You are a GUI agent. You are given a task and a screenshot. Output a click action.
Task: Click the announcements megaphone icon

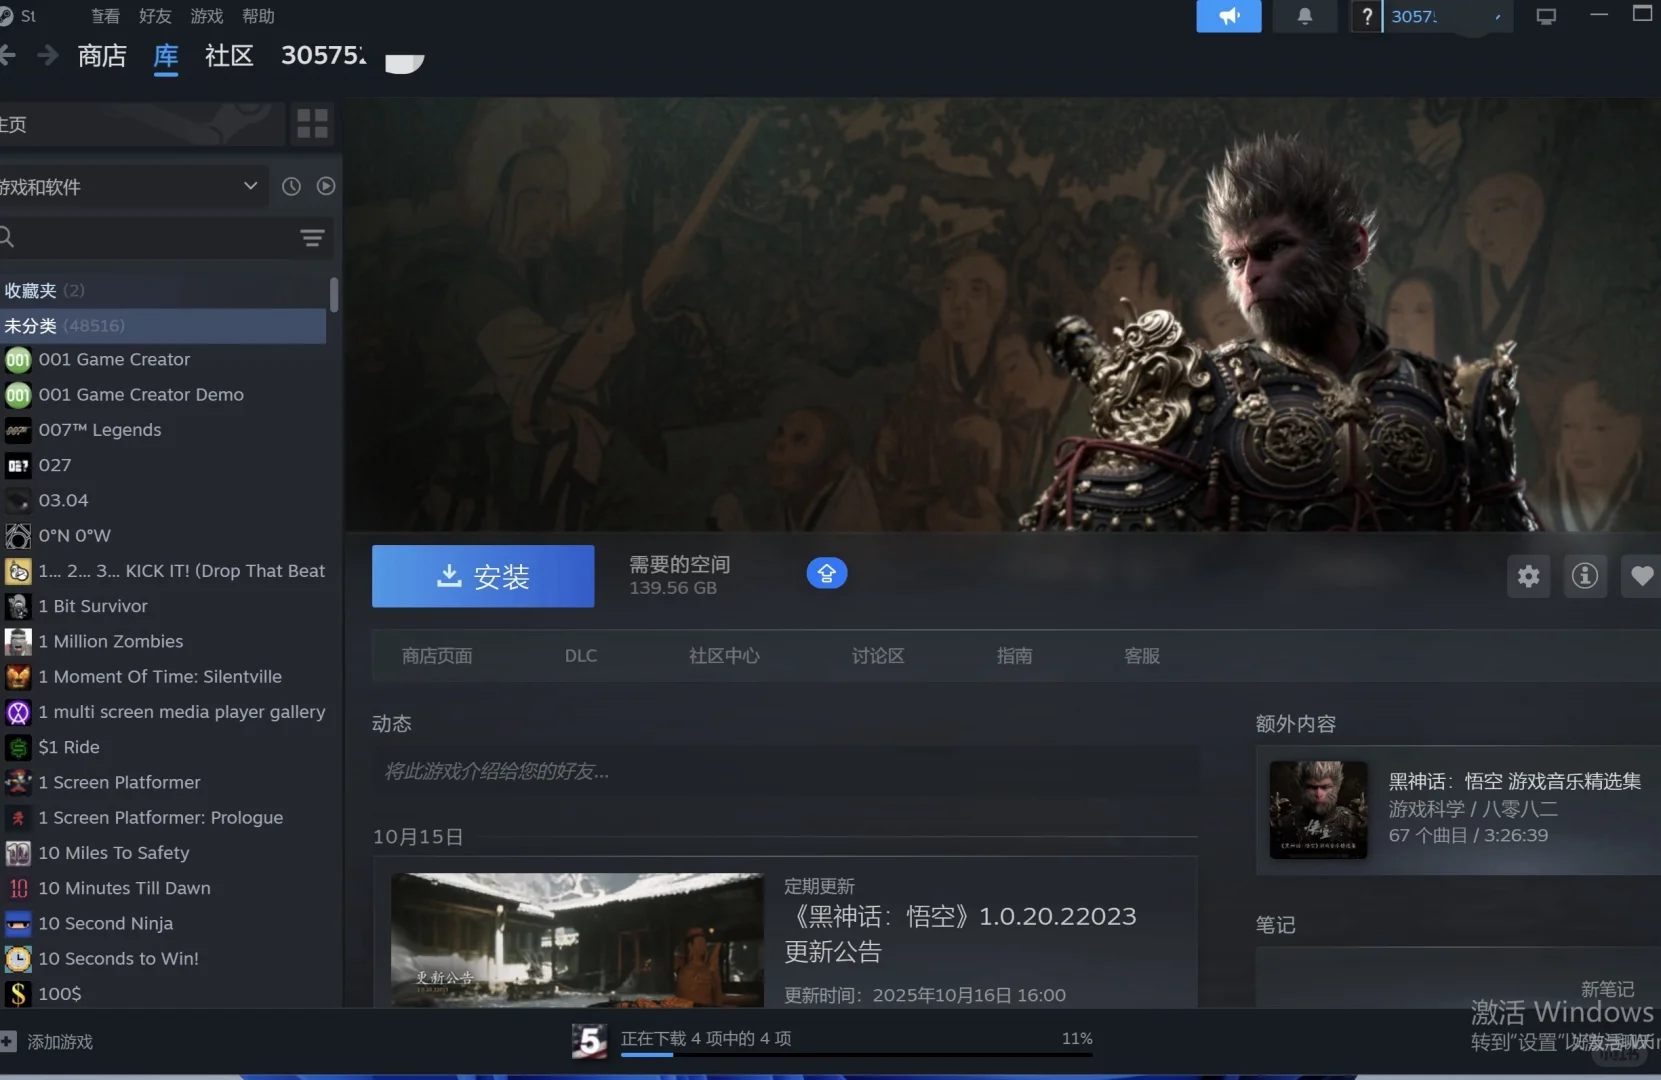tap(1228, 16)
